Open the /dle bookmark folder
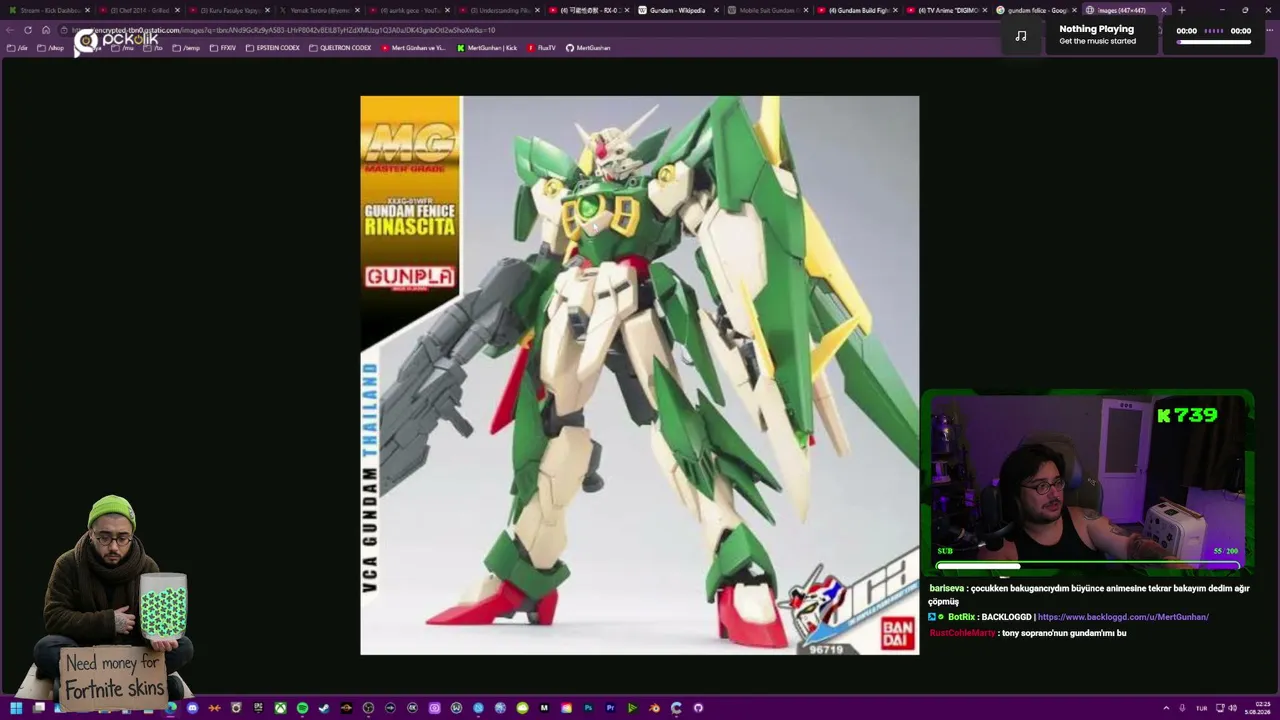Viewport: 1280px width, 720px height. tap(17, 48)
